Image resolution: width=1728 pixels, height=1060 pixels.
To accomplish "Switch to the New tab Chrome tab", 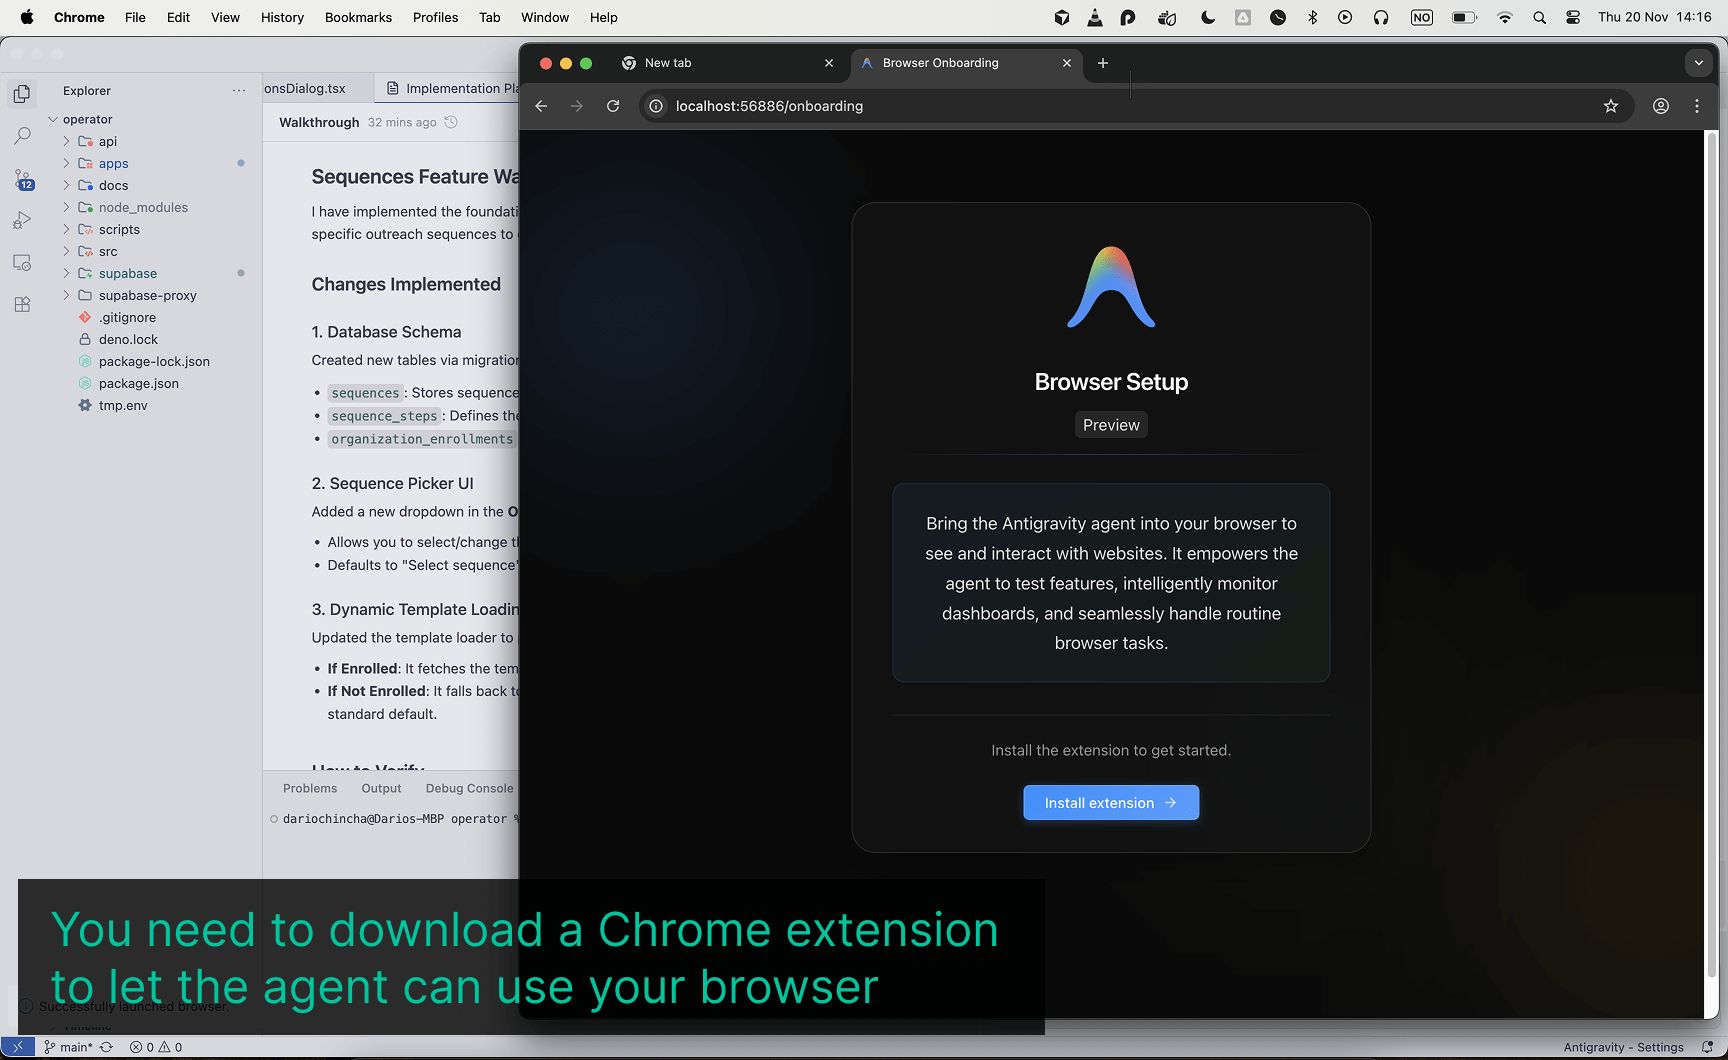I will coord(727,63).
